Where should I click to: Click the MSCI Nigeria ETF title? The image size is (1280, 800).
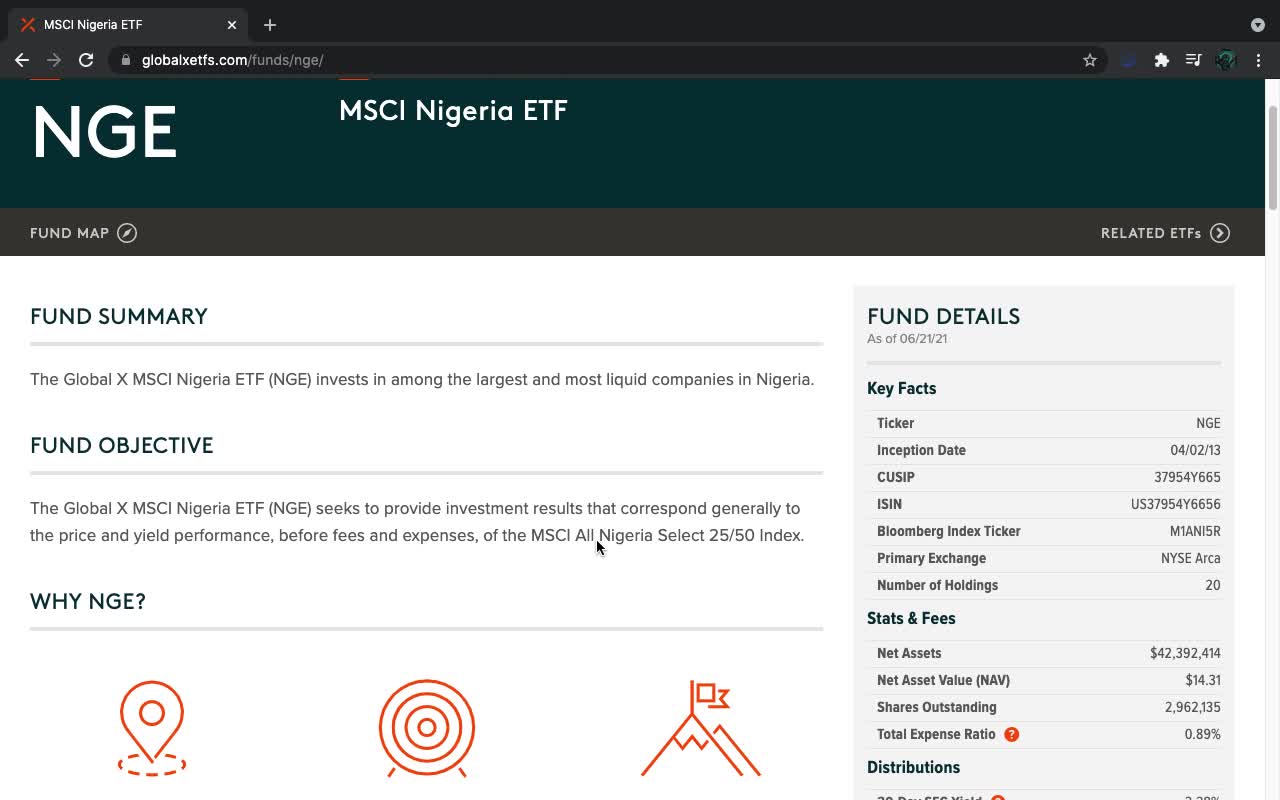coord(453,110)
